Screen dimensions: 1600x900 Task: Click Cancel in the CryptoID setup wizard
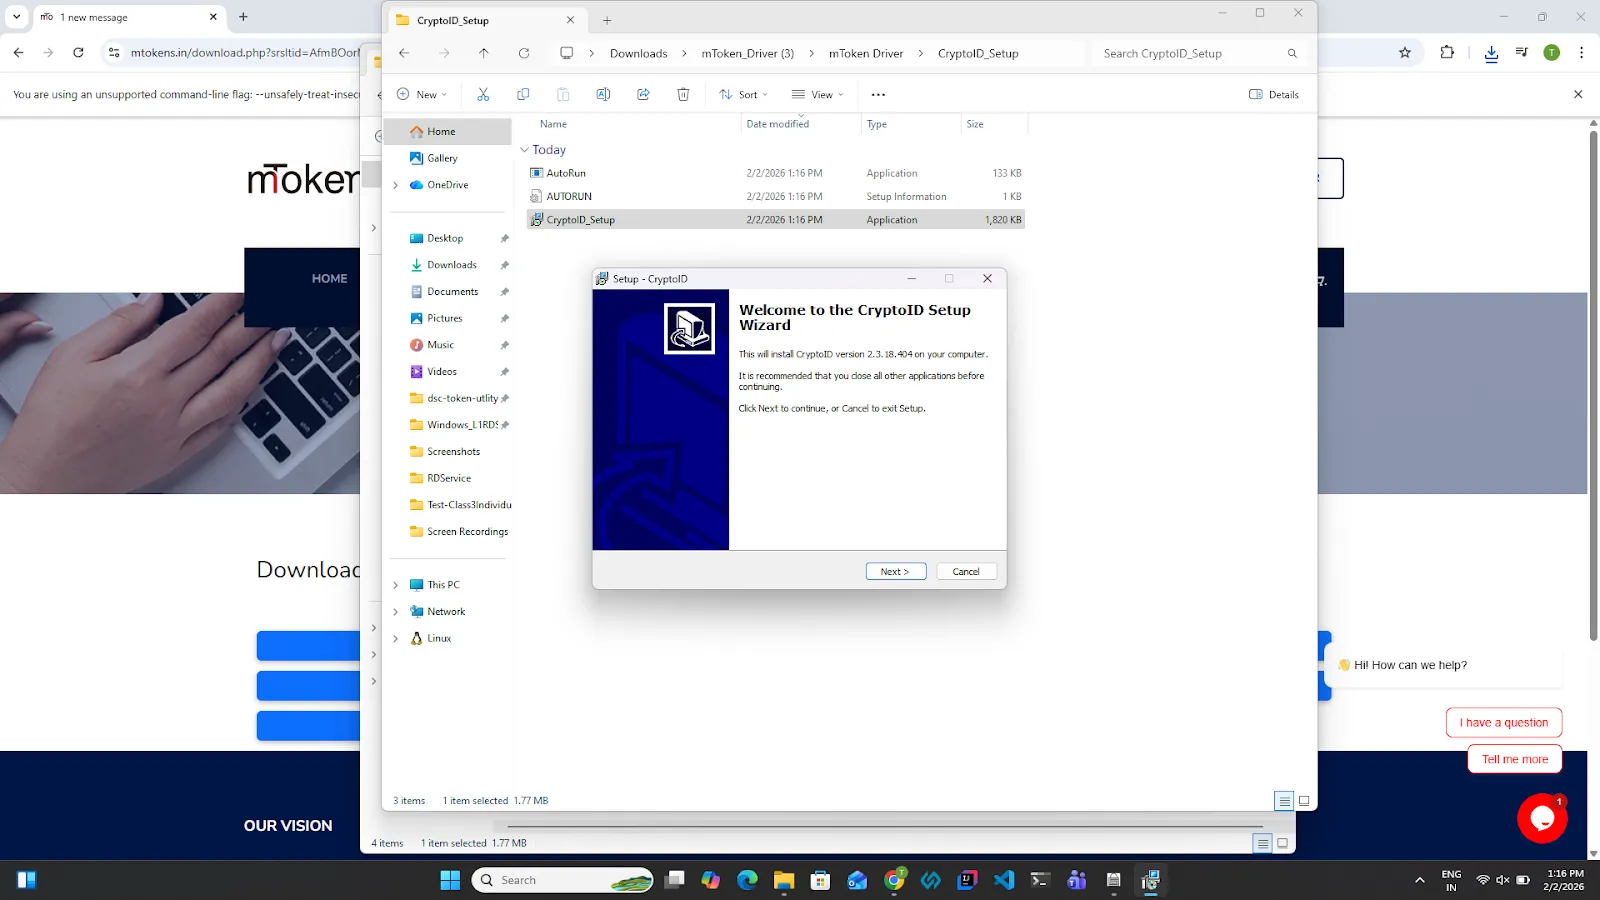point(966,571)
